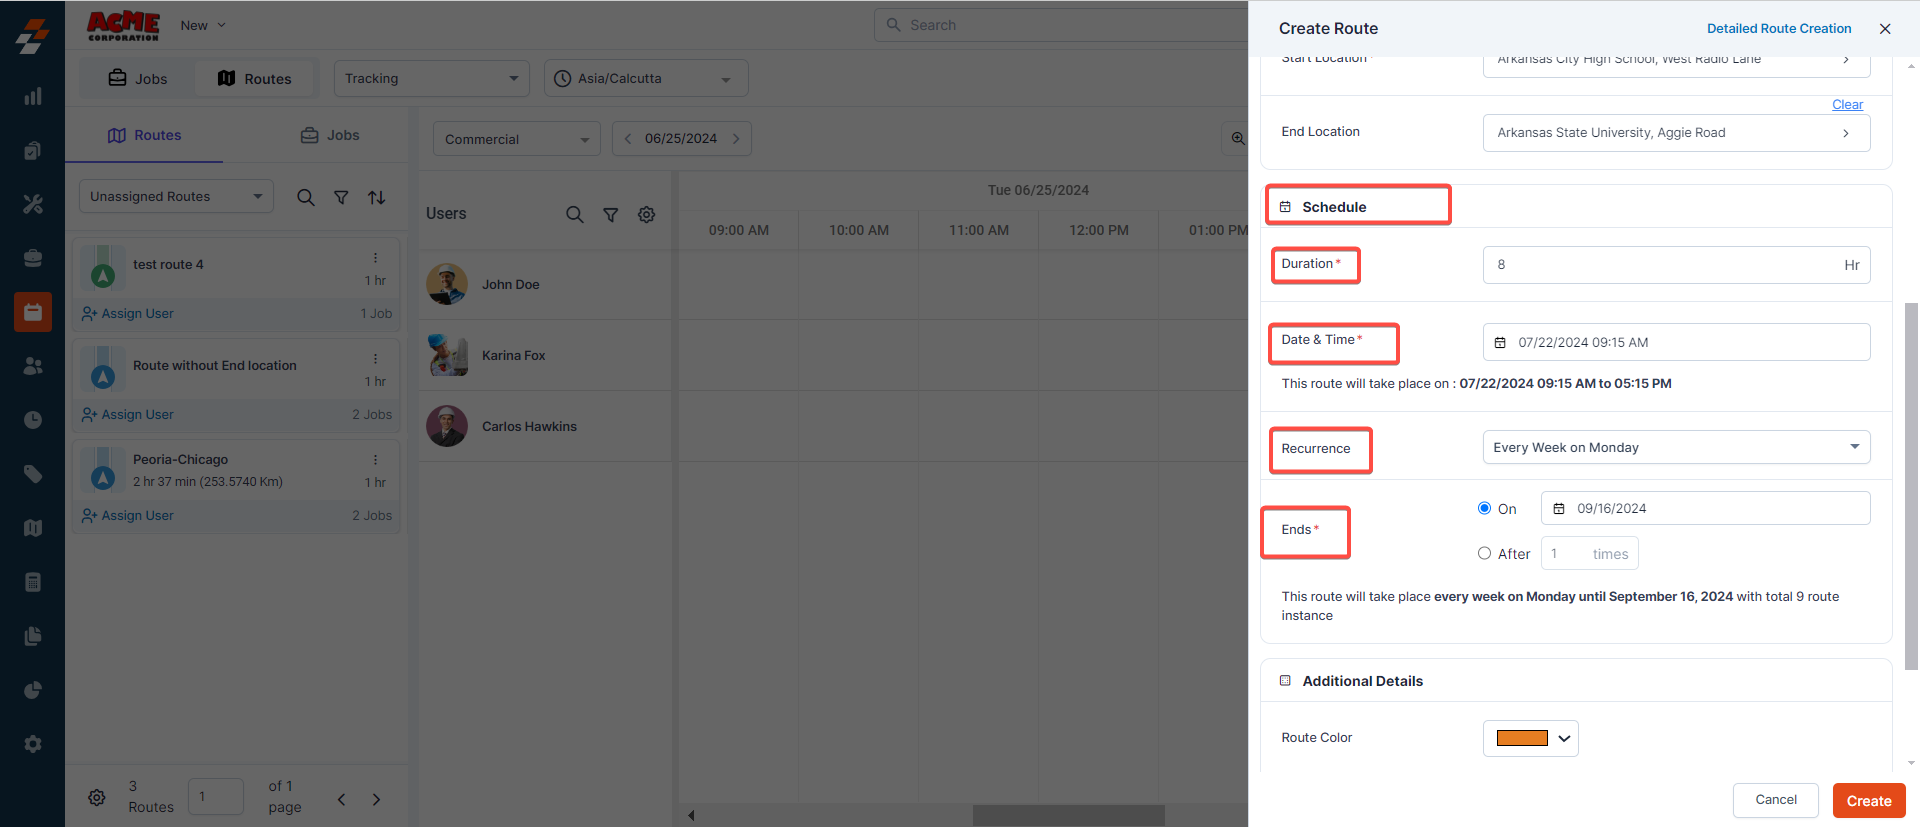Viewport: 1920px width, 827px height.
Task: Assign a user to test route 4
Action: [x=128, y=314]
